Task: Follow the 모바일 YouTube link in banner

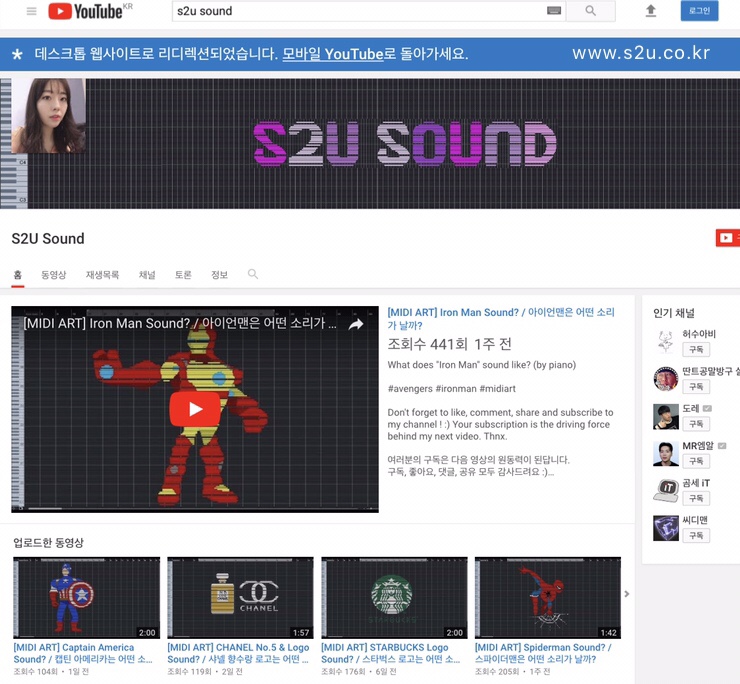Action: point(333,54)
